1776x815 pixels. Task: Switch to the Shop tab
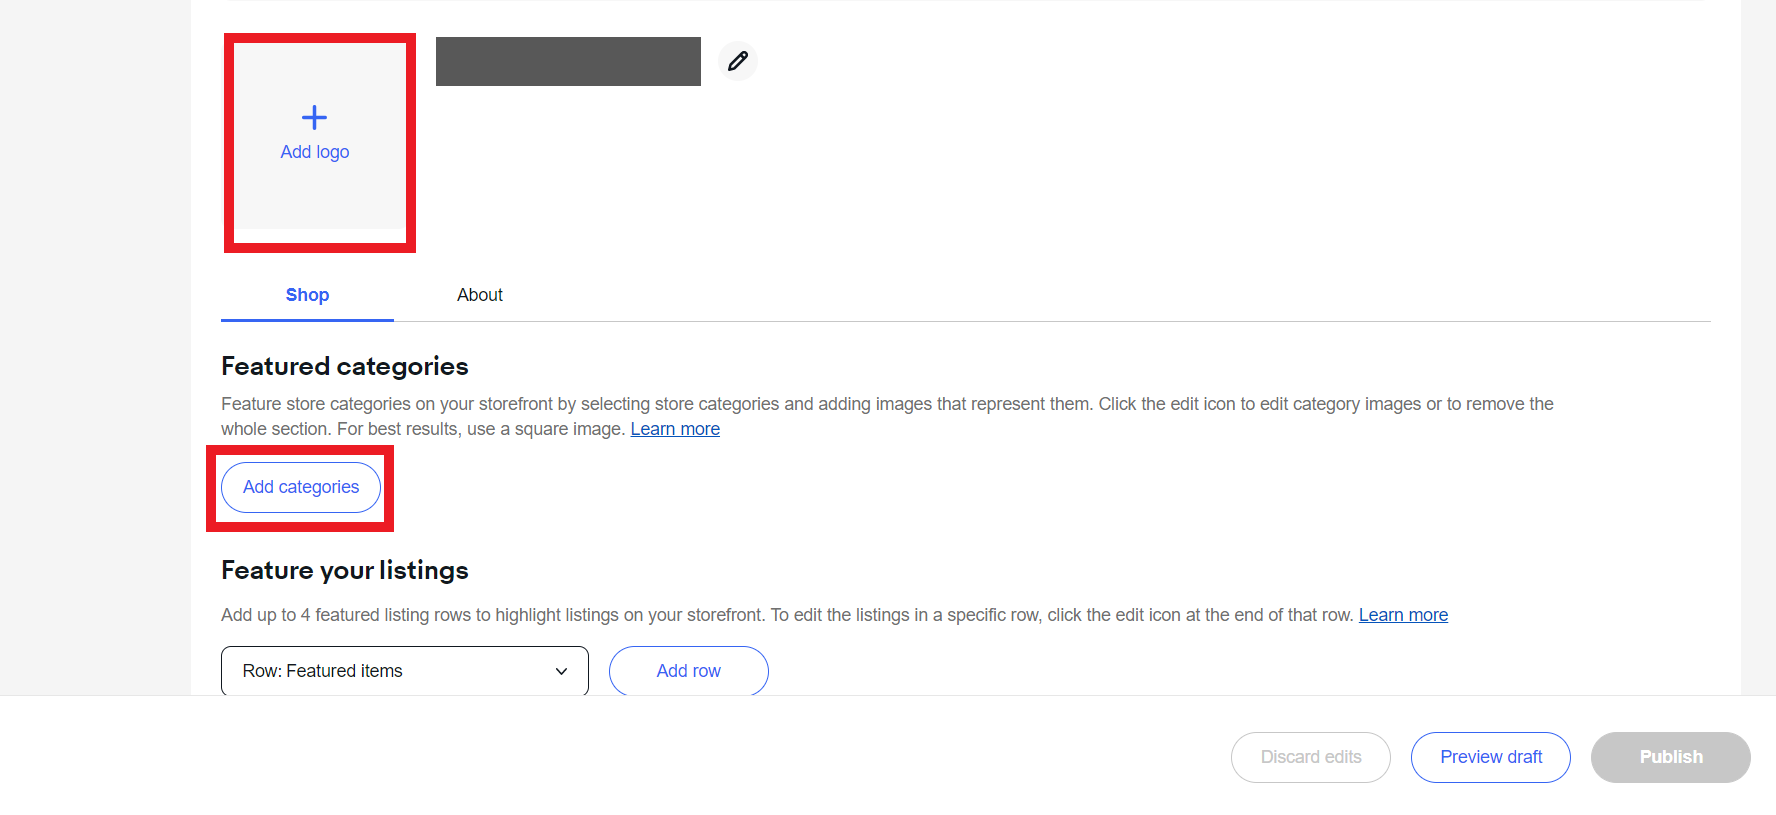coord(307,295)
